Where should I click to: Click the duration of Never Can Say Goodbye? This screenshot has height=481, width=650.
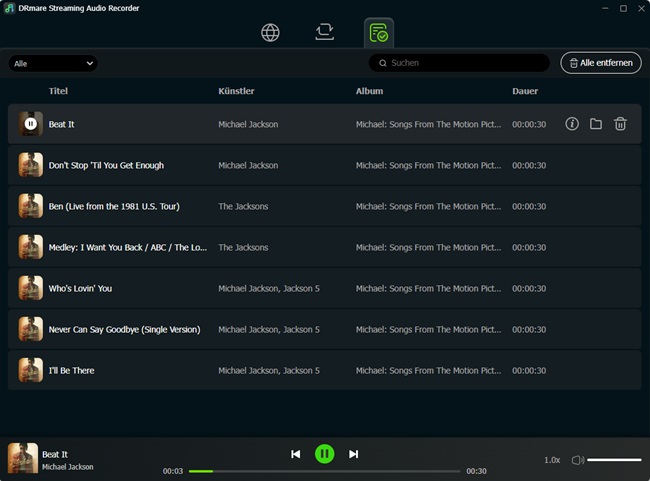tap(529, 329)
